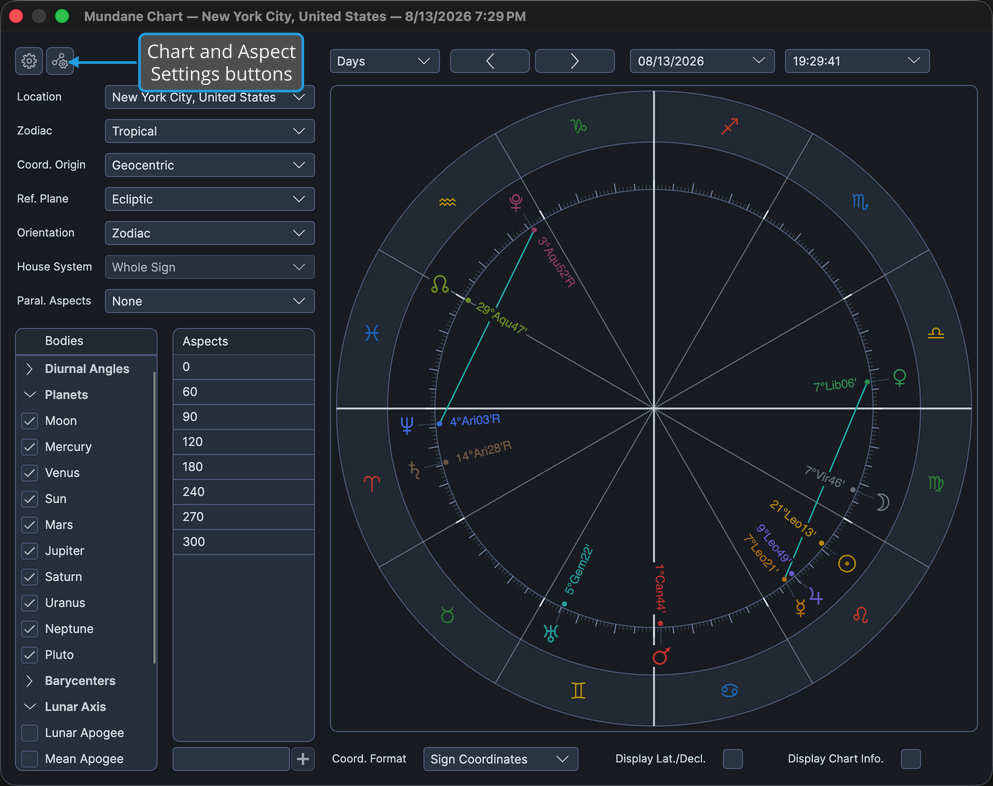Click Pisces sign symbol on wheel

(372, 333)
